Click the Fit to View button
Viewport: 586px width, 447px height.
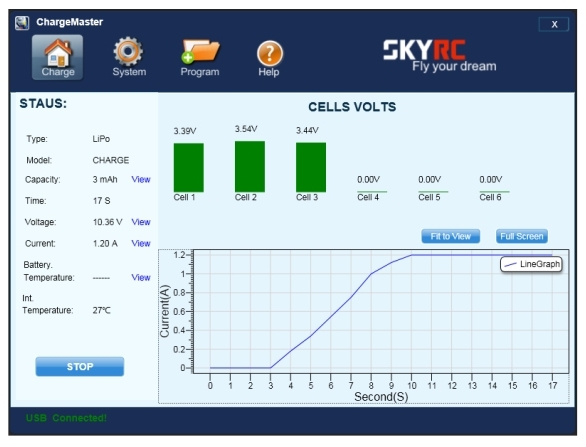click(x=451, y=236)
